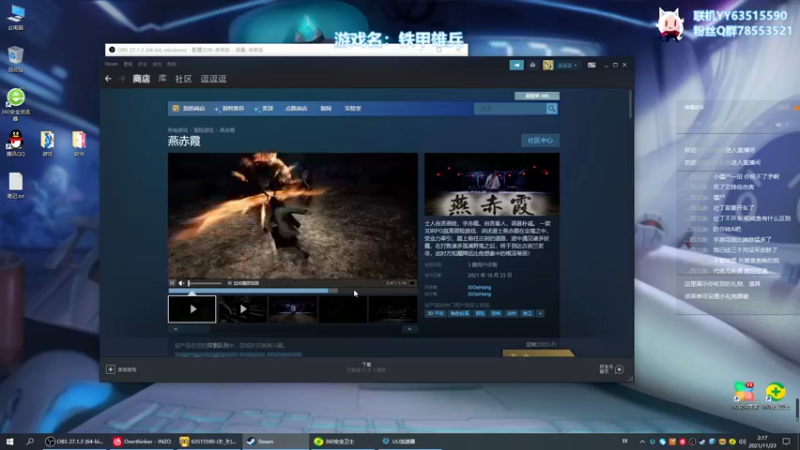The image size is (800, 450).
Task: Expand the account name dropdown
Action: coord(567,65)
